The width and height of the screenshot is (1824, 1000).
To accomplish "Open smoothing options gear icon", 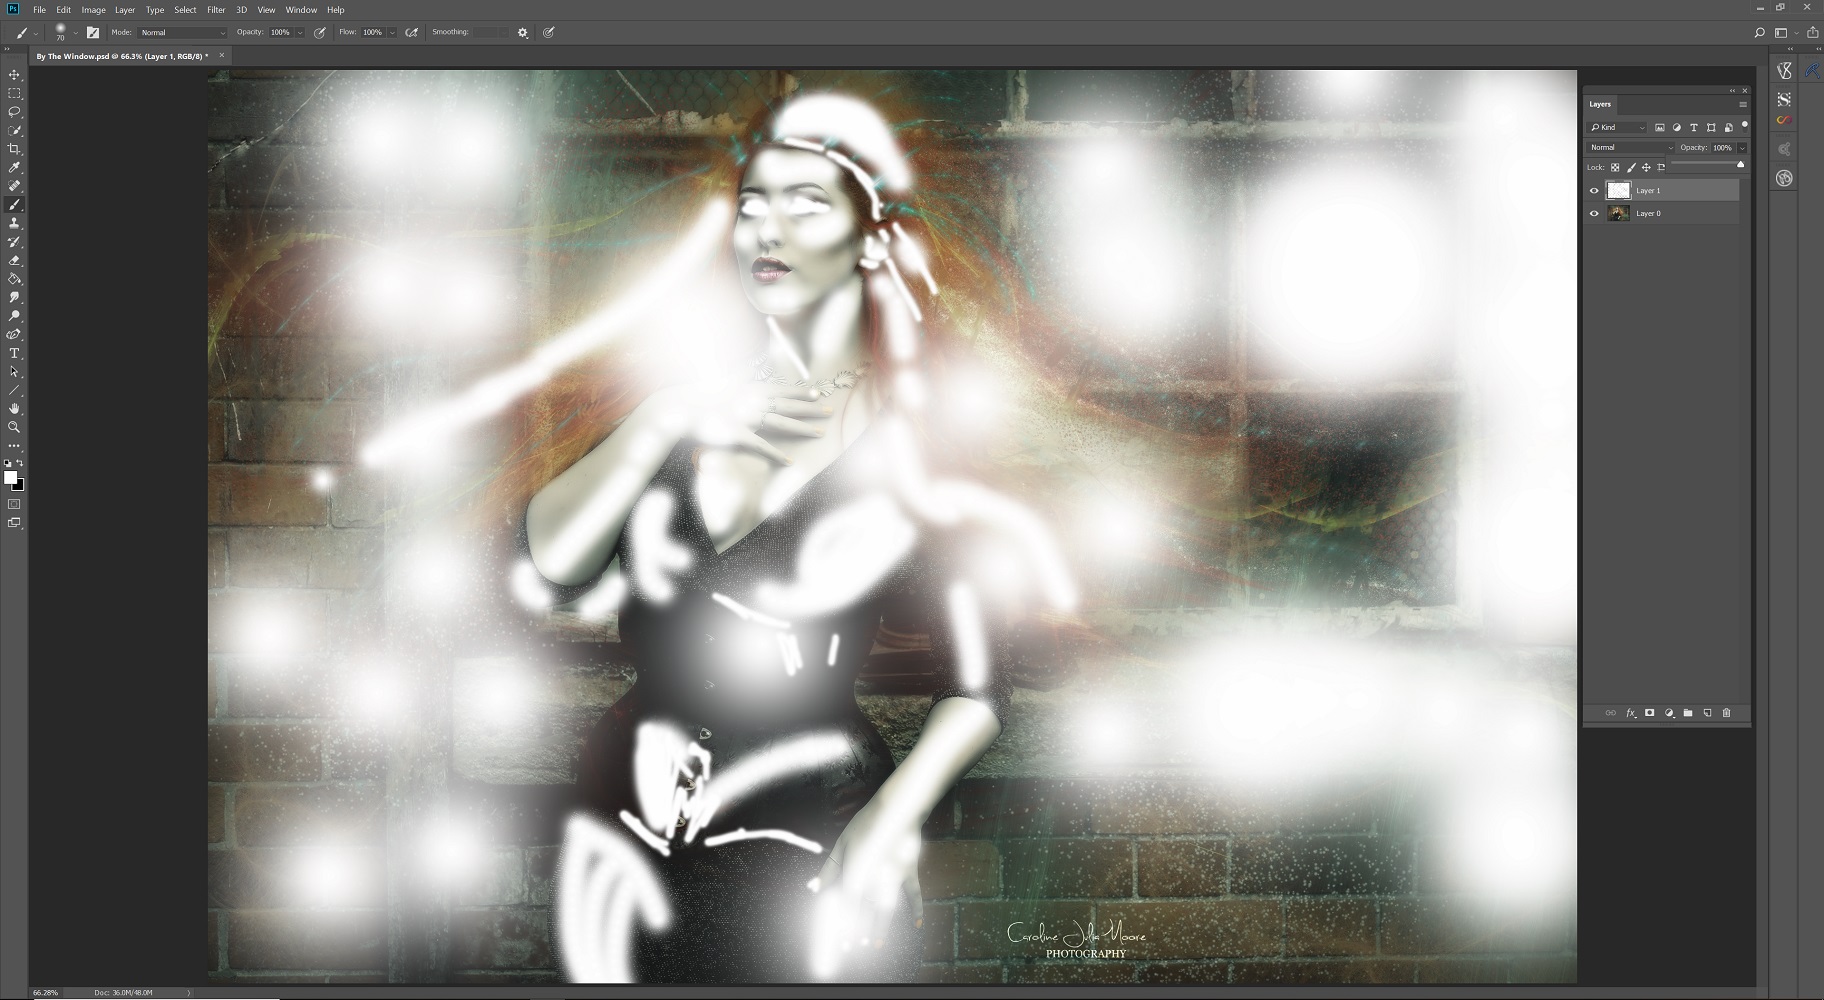I will (x=522, y=33).
